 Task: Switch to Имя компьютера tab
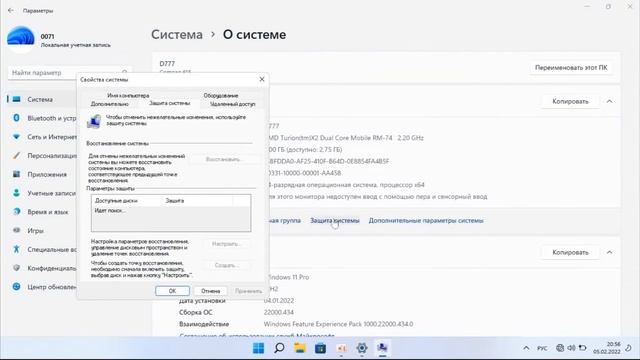pyautogui.click(x=128, y=96)
